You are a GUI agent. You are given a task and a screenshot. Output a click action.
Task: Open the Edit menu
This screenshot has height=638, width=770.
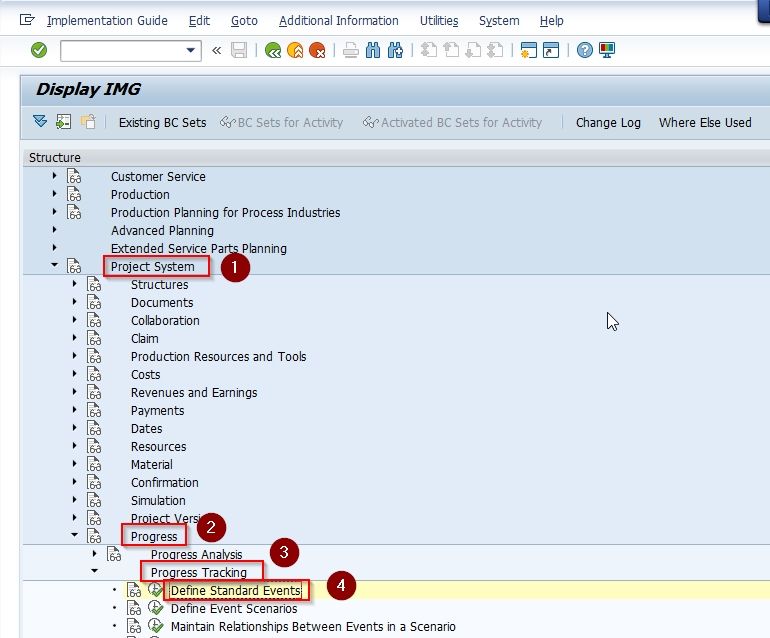(199, 21)
